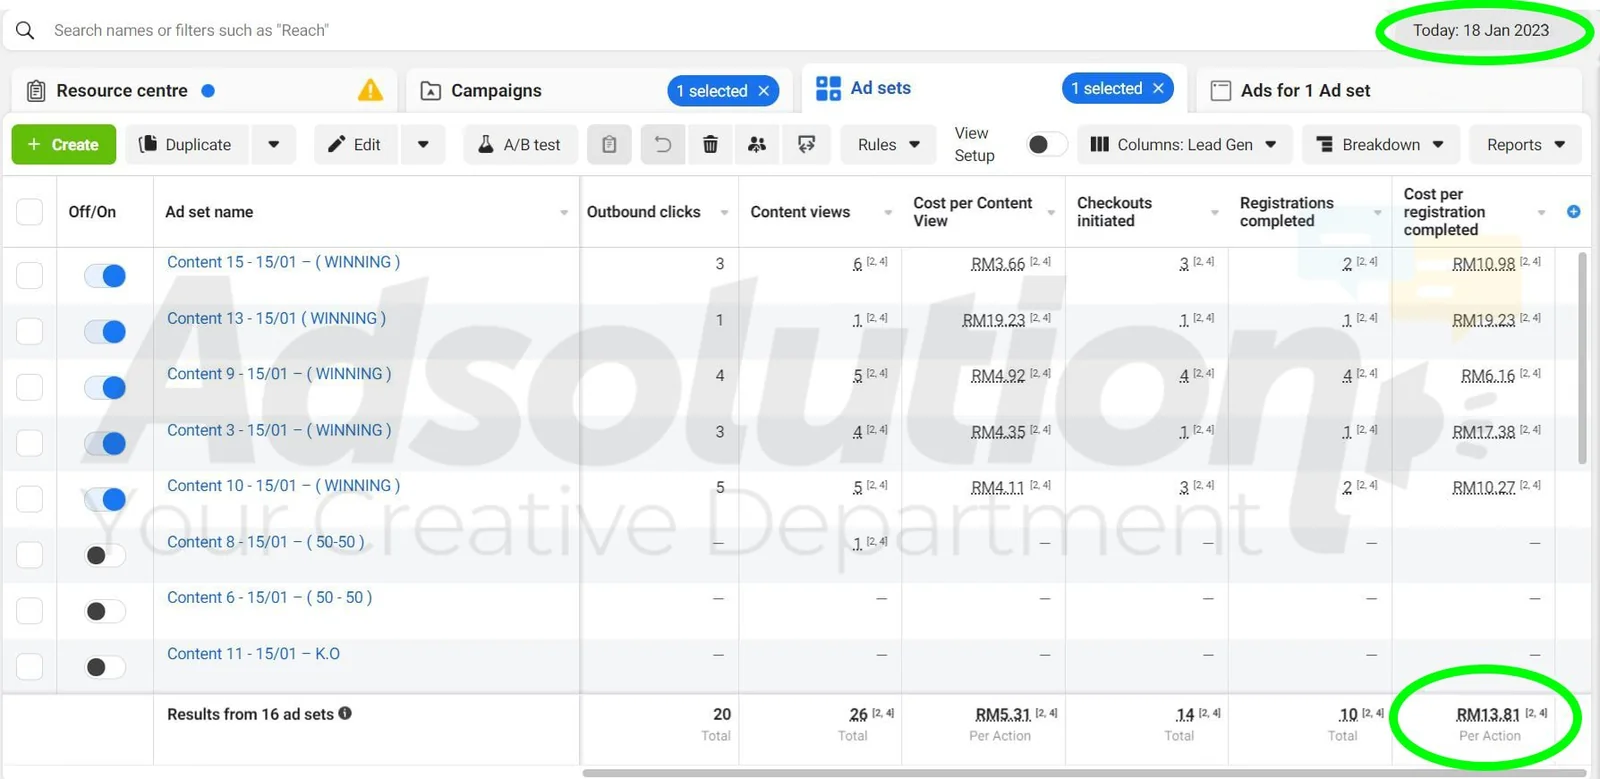Viewport: 1600px width, 779px height.
Task: Open the Breakdown dropdown
Action: tap(1381, 145)
